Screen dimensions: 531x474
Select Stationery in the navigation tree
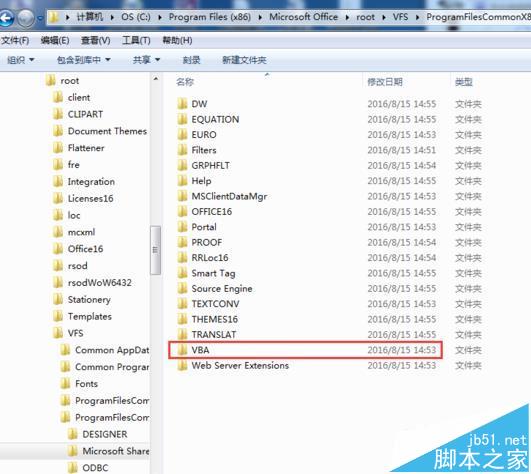tap(89, 299)
